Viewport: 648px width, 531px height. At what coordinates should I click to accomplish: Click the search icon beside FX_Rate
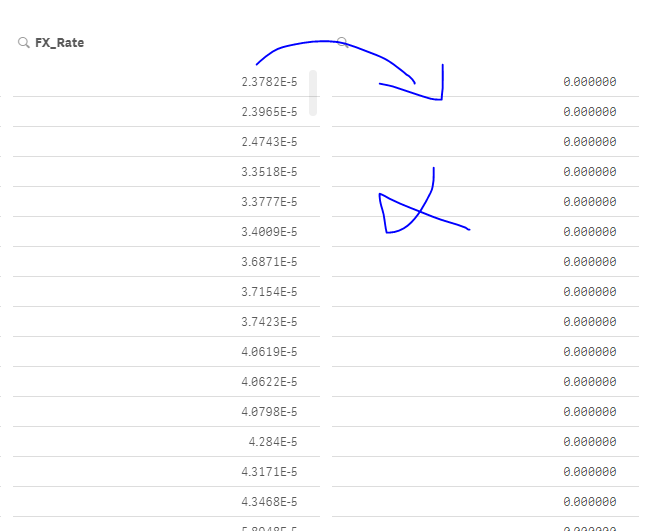[23, 43]
